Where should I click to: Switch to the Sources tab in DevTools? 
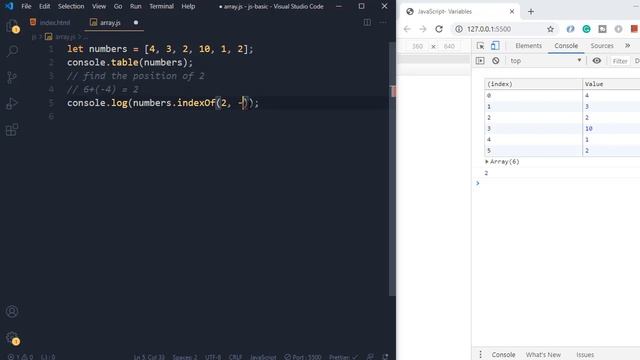pyautogui.click(x=602, y=46)
